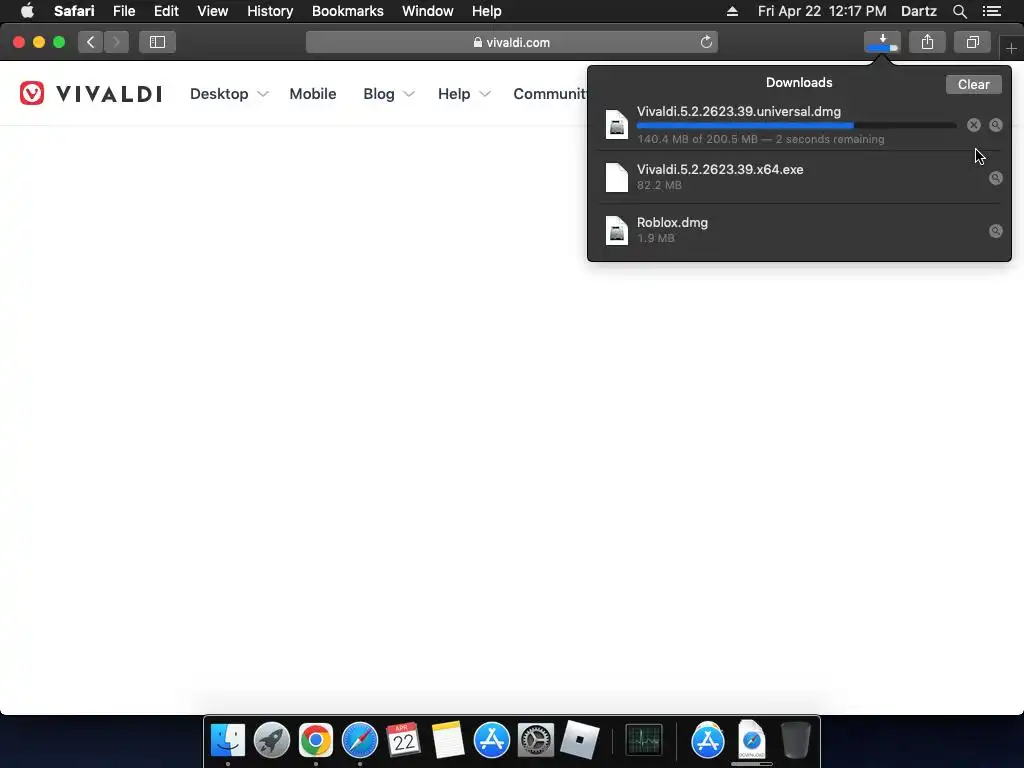Select the Roblox.dmg file name
This screenshot has height=768, width=1024.
coord(672,222)
